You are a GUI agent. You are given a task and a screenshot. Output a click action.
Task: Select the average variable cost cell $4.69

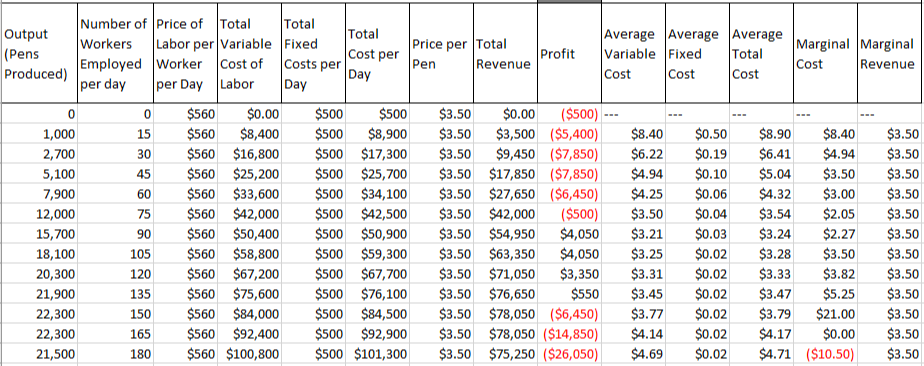click(x=633, y=354)
